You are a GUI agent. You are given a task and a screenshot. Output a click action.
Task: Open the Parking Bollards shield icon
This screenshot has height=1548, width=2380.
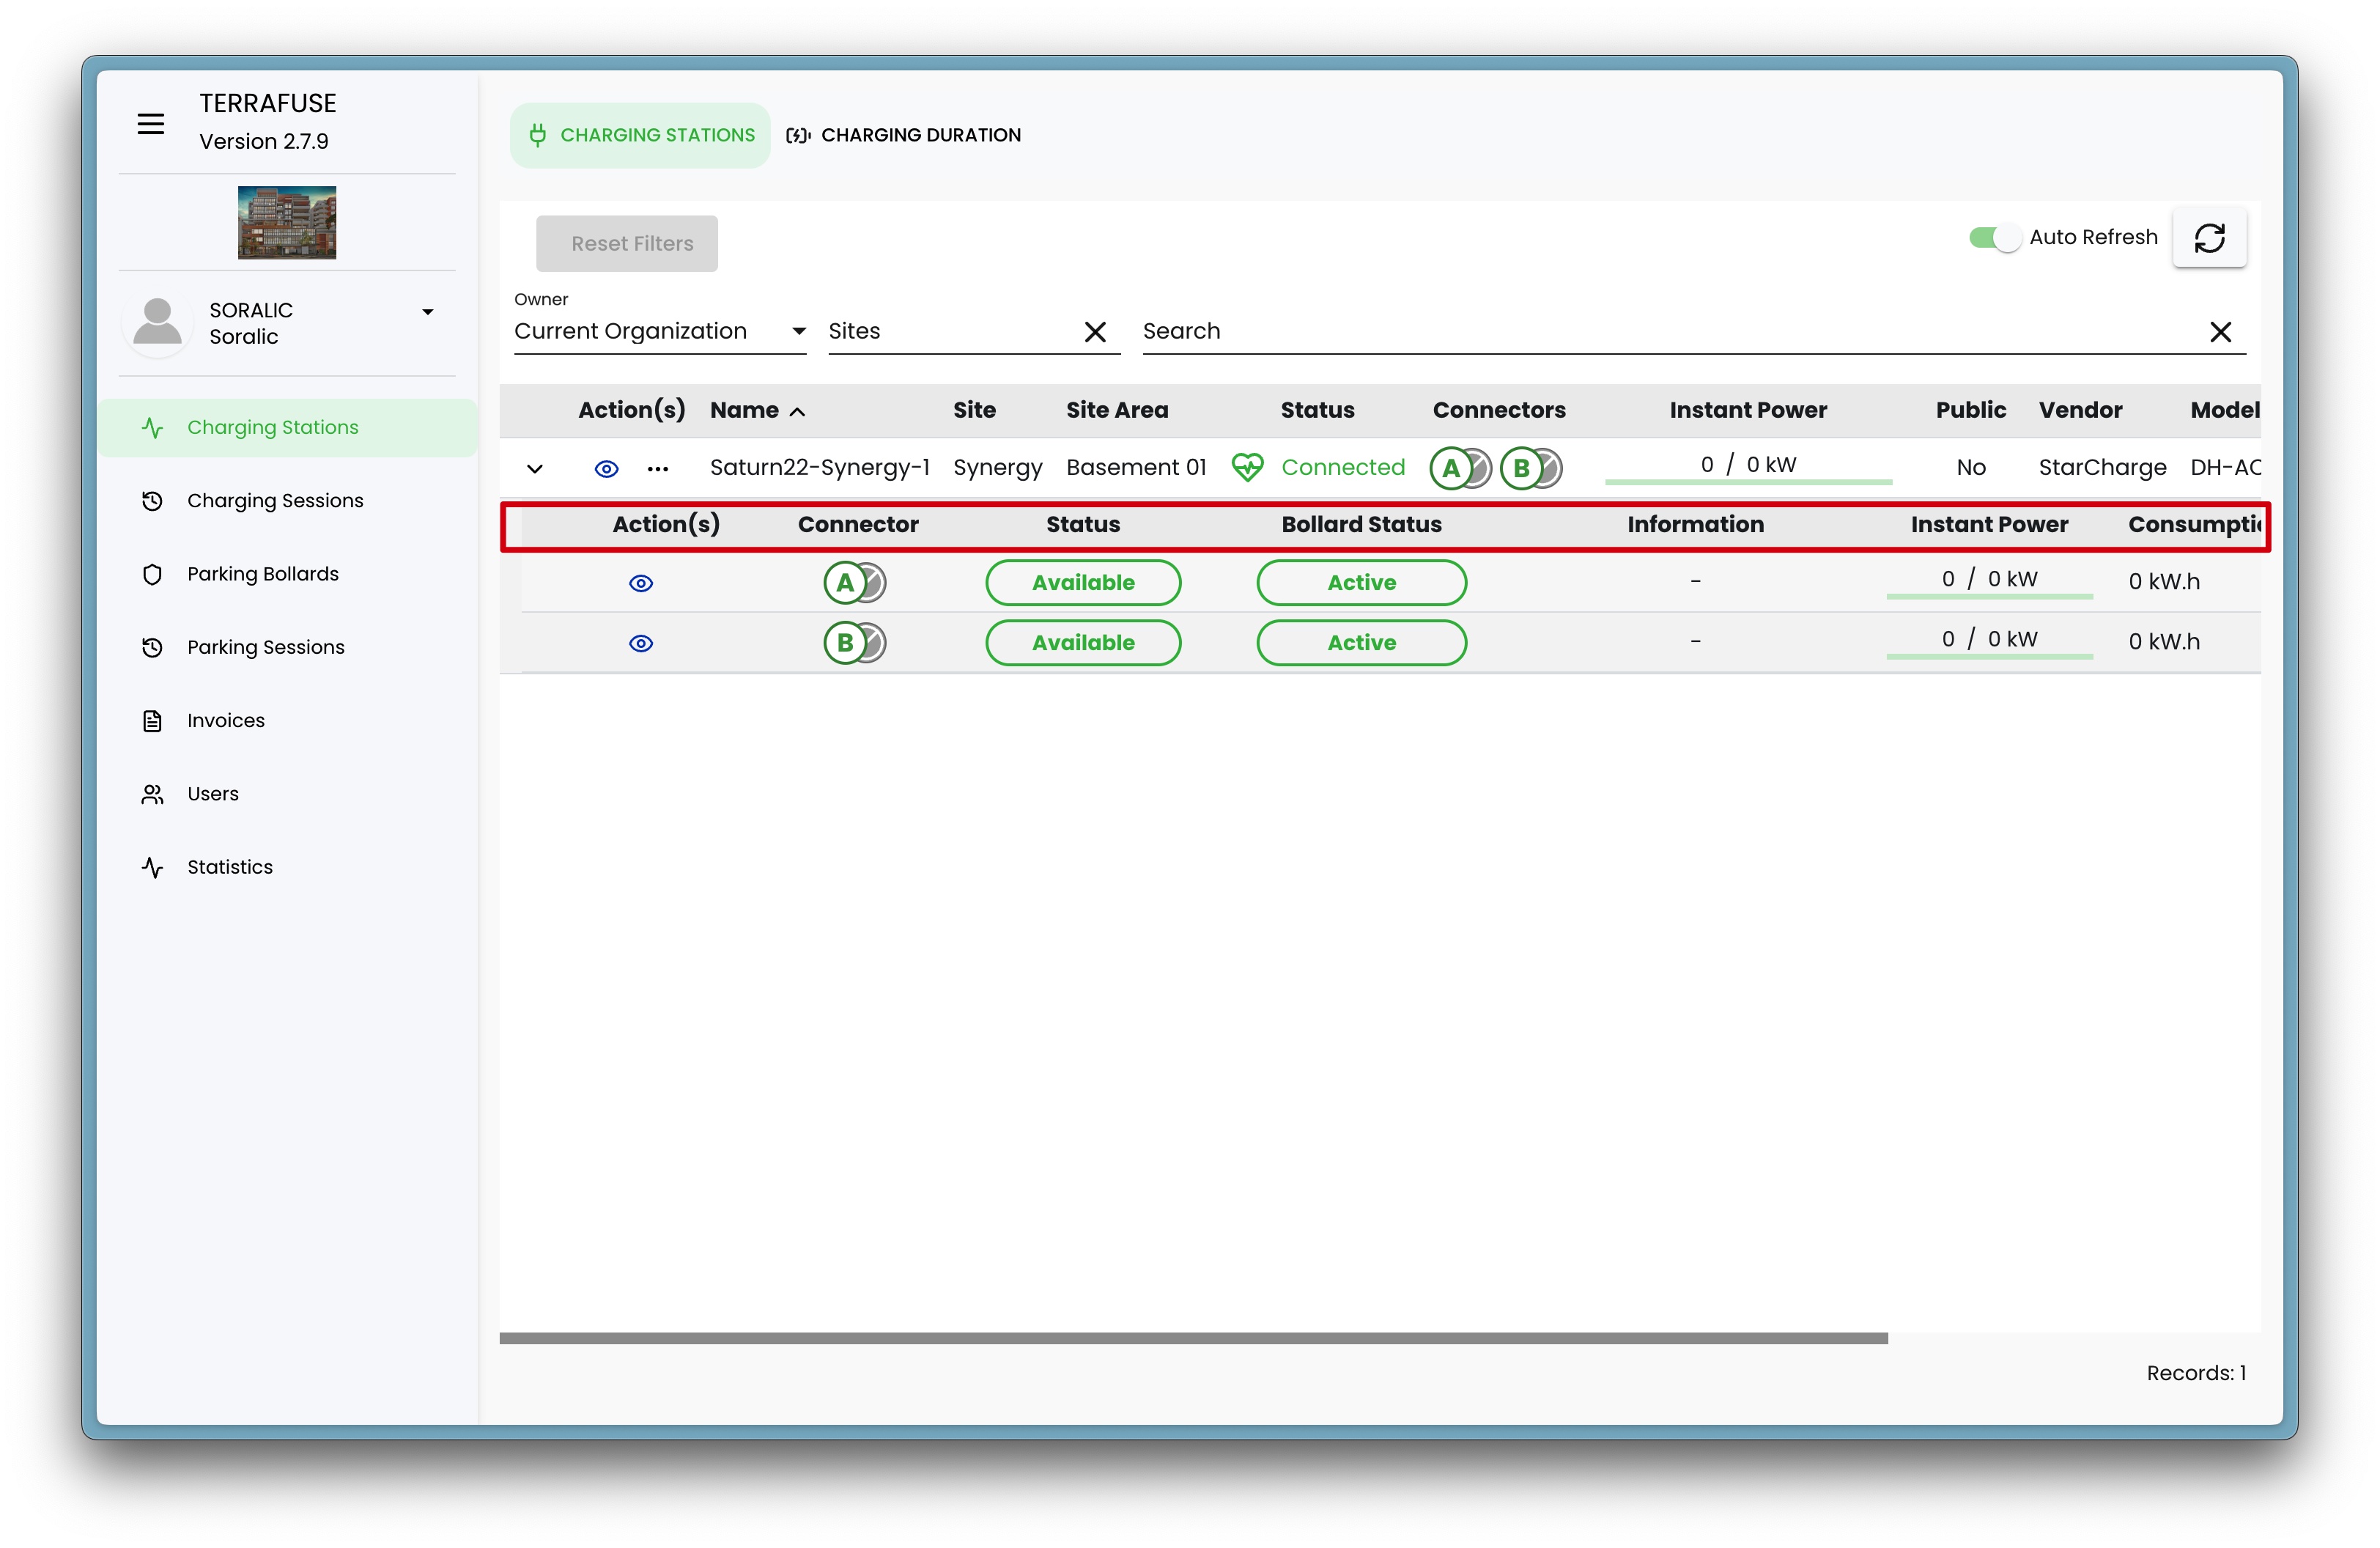point(152,575)
